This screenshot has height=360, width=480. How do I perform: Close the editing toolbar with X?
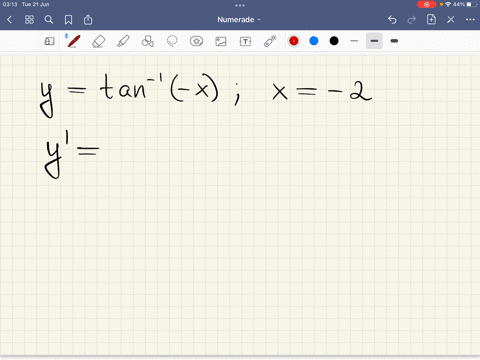[x=451, y=20]
